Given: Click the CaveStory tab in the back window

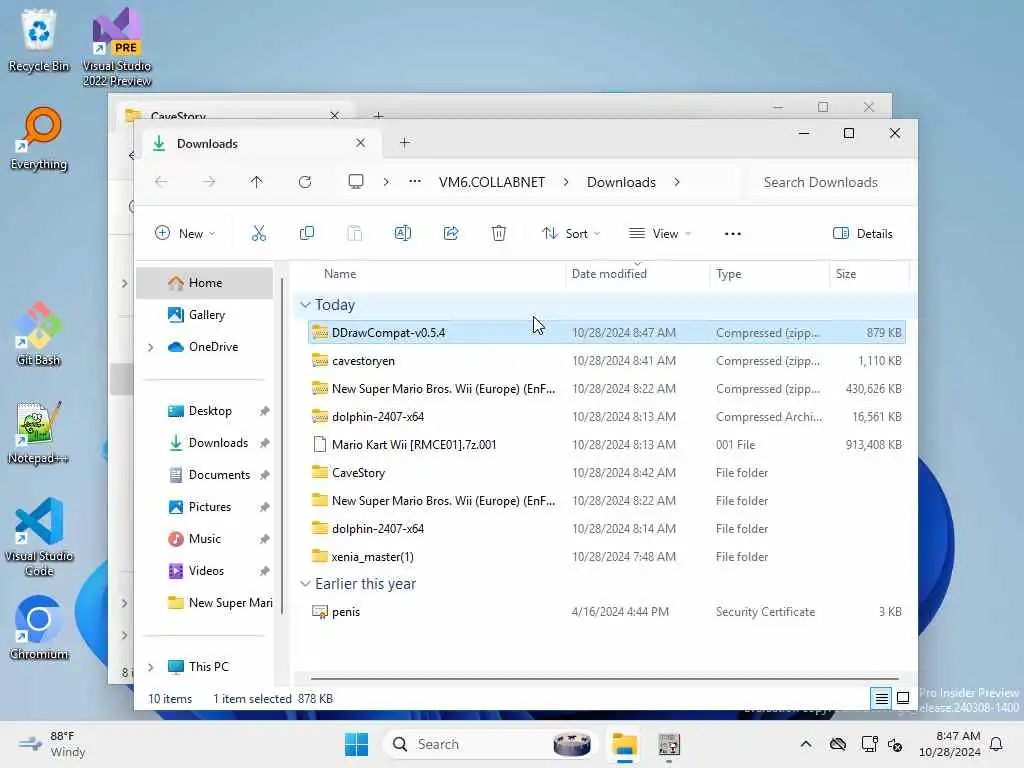Looking at the screenshot, I should click(x=178, y=115).
